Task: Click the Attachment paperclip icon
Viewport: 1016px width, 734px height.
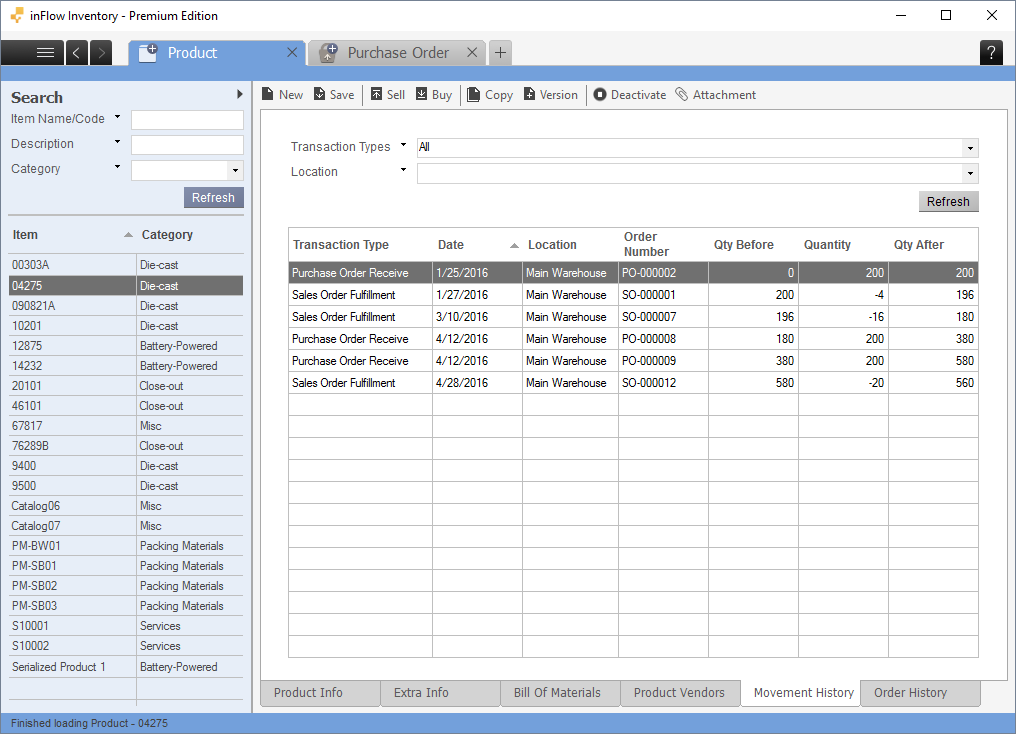Action: pos(682,95)
